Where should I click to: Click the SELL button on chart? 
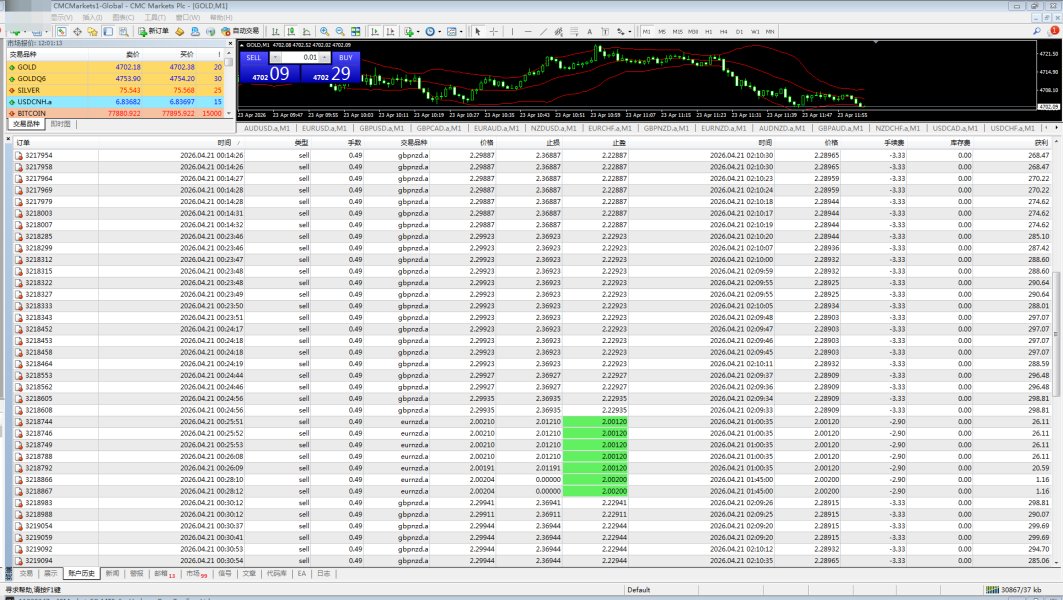click(x=254, y=58)
